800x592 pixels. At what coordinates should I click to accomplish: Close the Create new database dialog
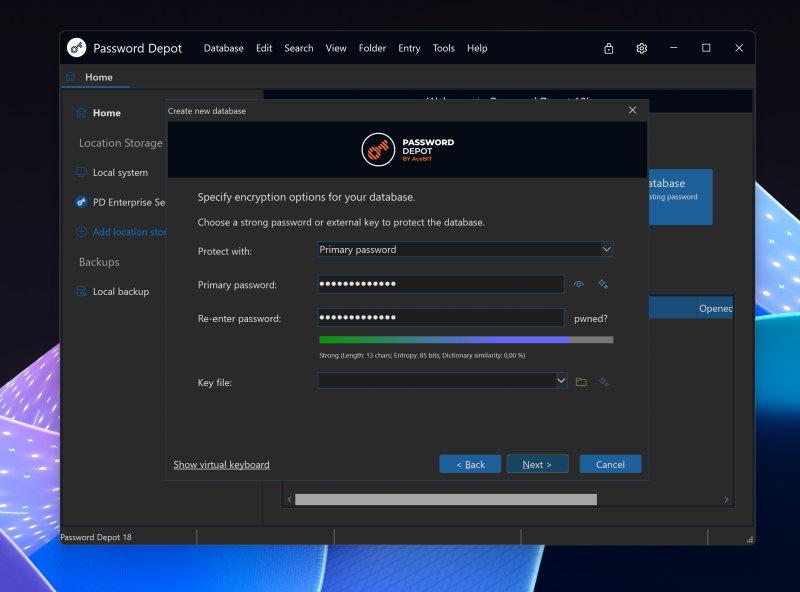(632, 110)
